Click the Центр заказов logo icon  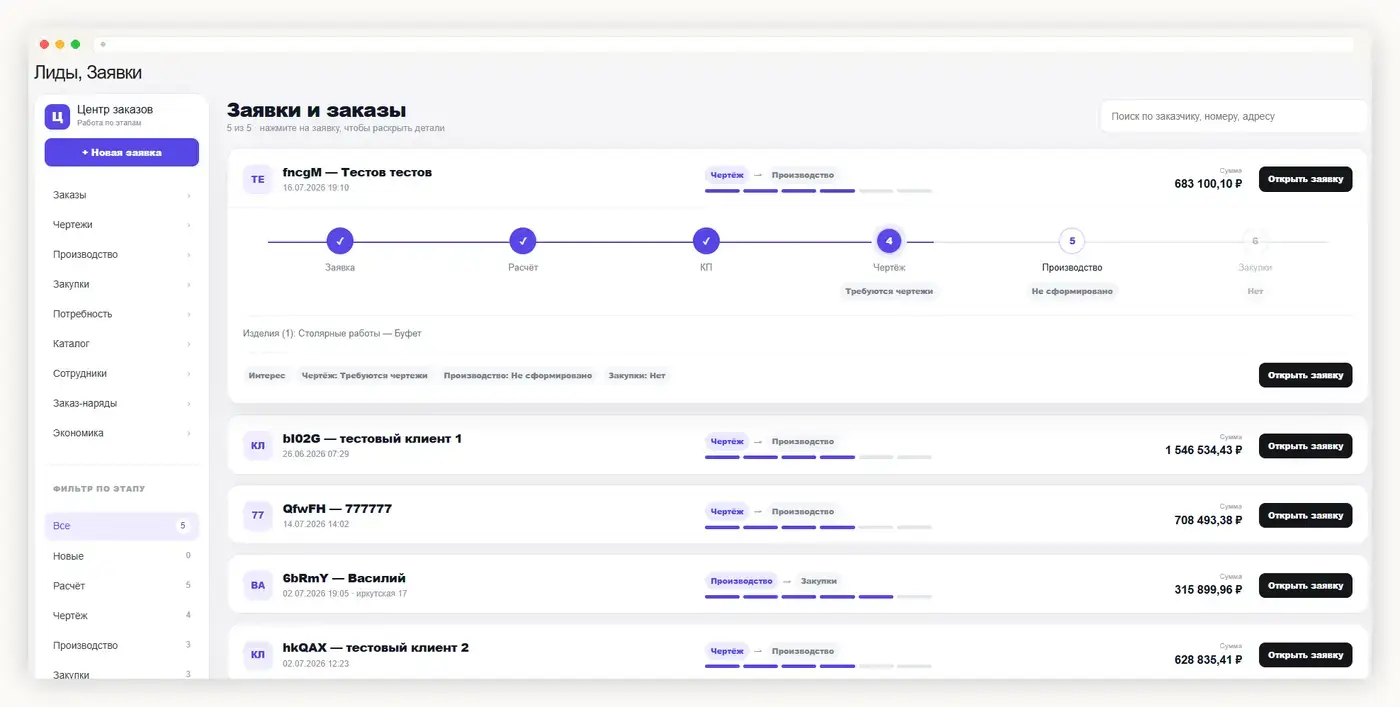pos(57,116)
